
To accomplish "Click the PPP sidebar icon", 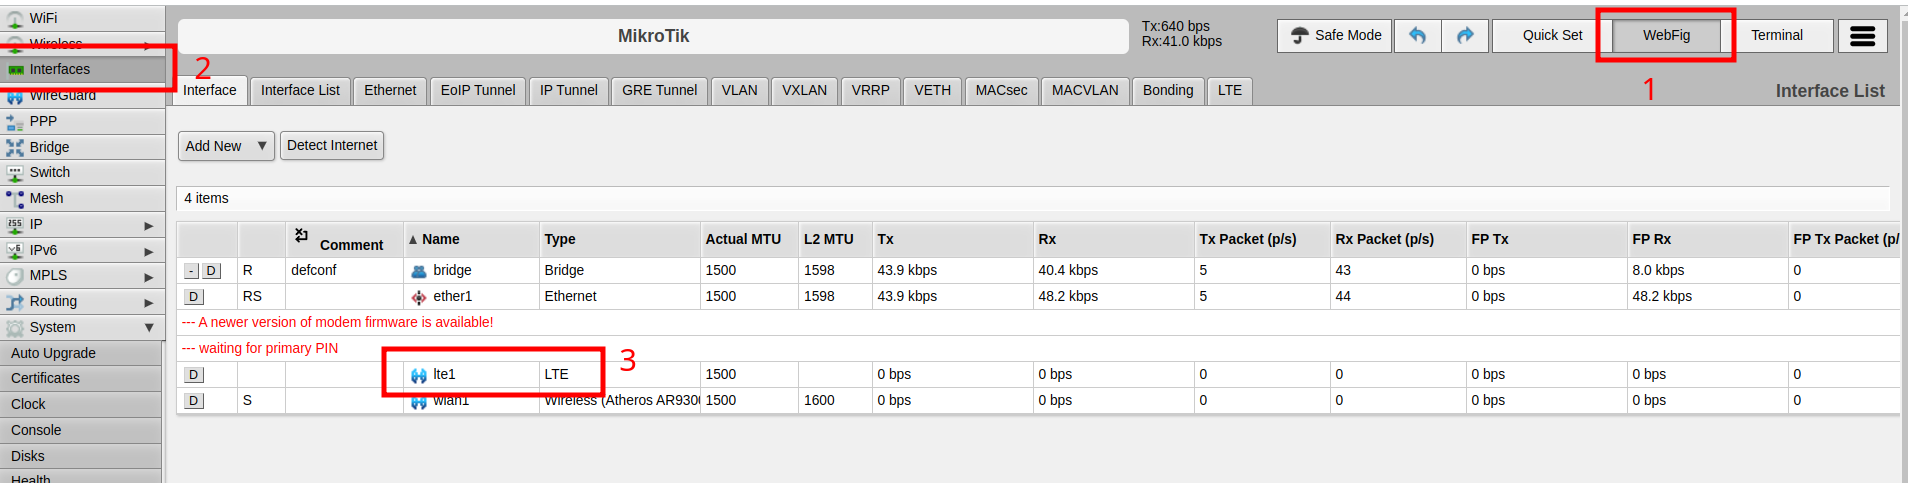I will point(15,122).
